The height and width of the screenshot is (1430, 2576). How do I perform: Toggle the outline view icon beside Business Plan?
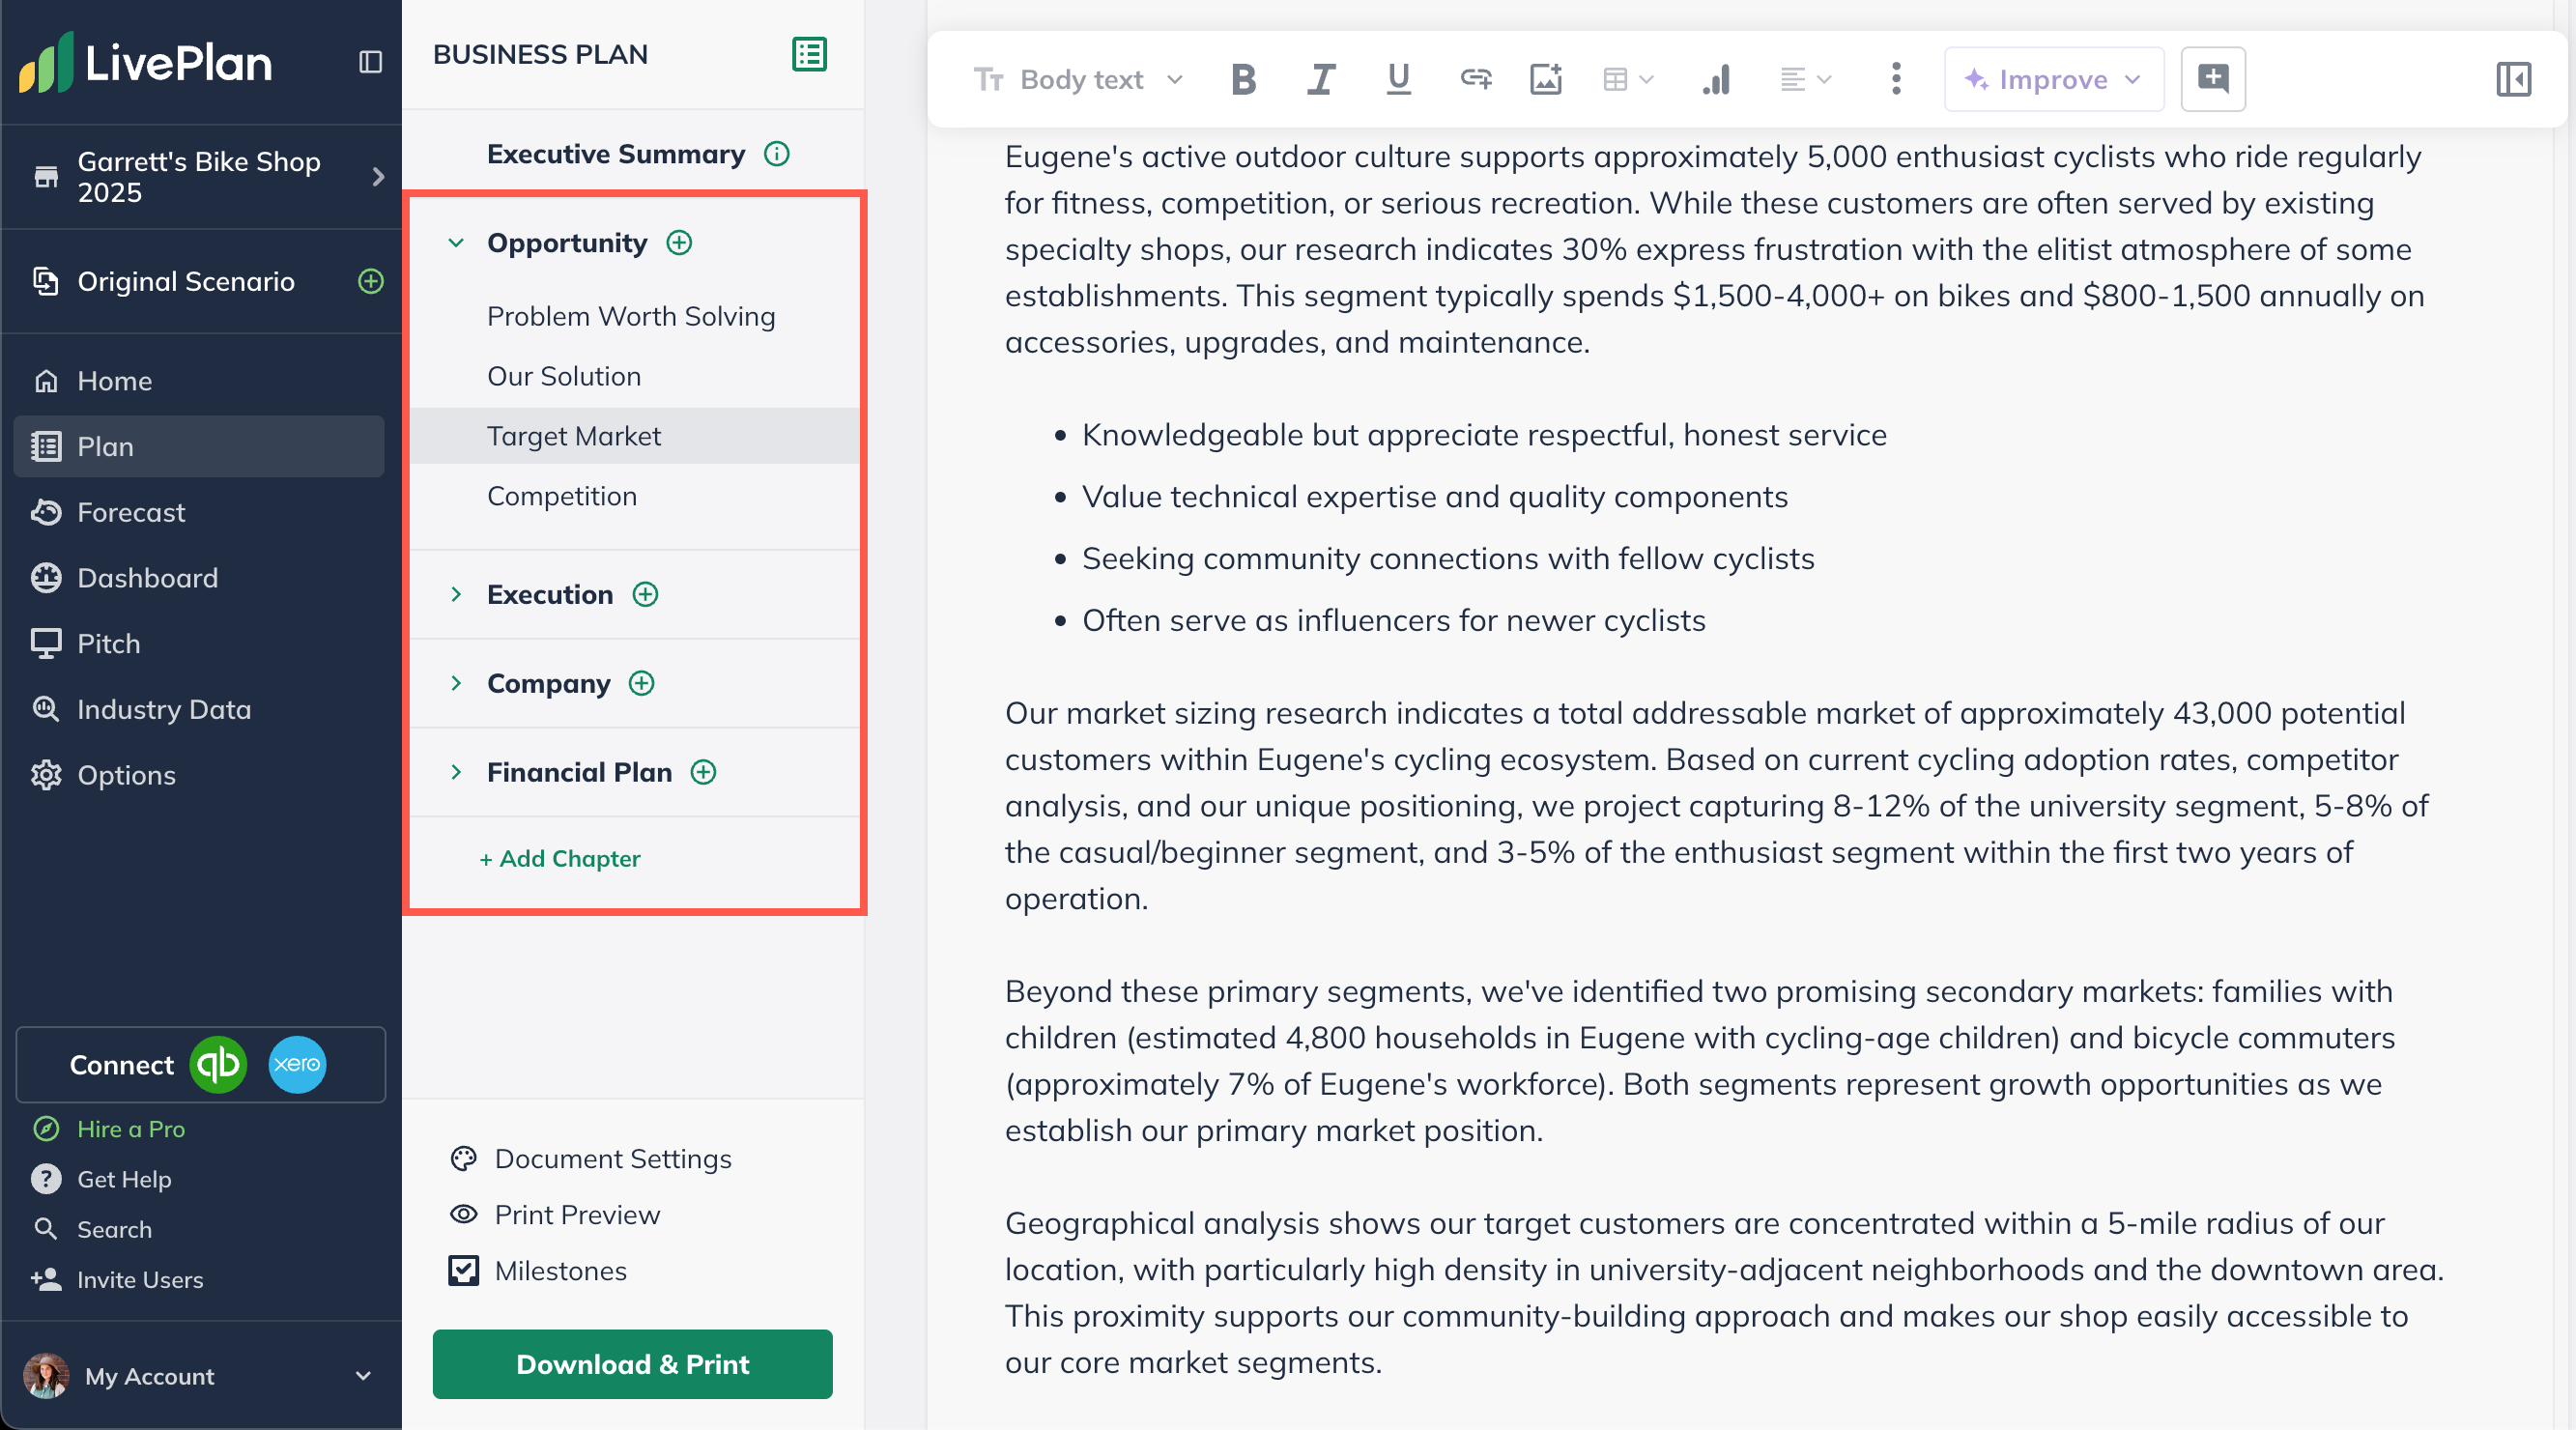[808, 54]
